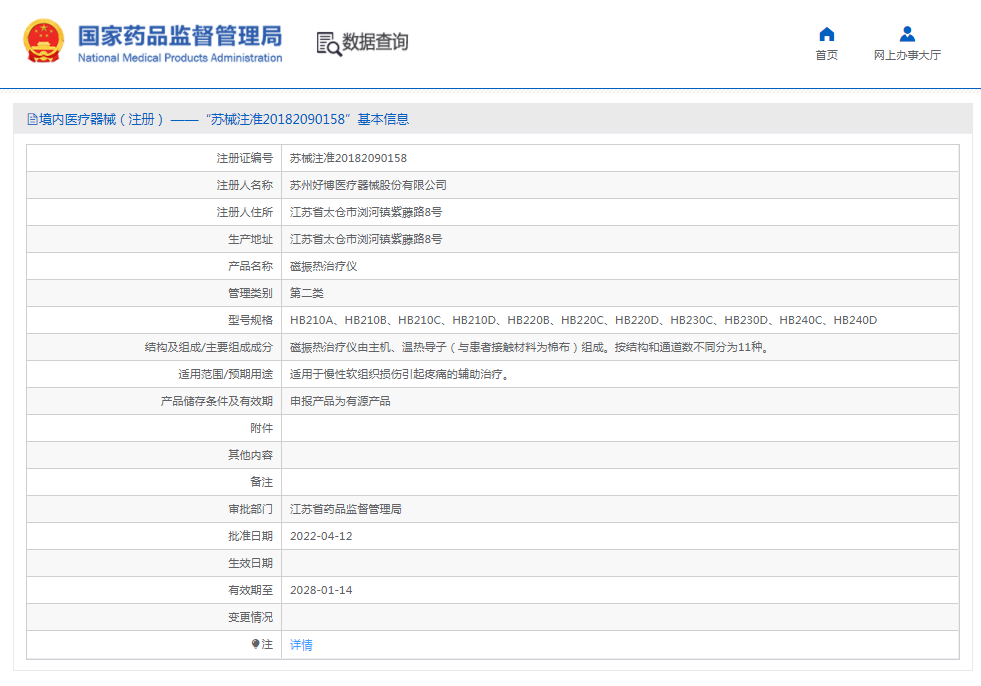The width and height of the screenshot is (981, 686).
Task: Click the 国家药品监督管理局 site title
Action: 180,35
